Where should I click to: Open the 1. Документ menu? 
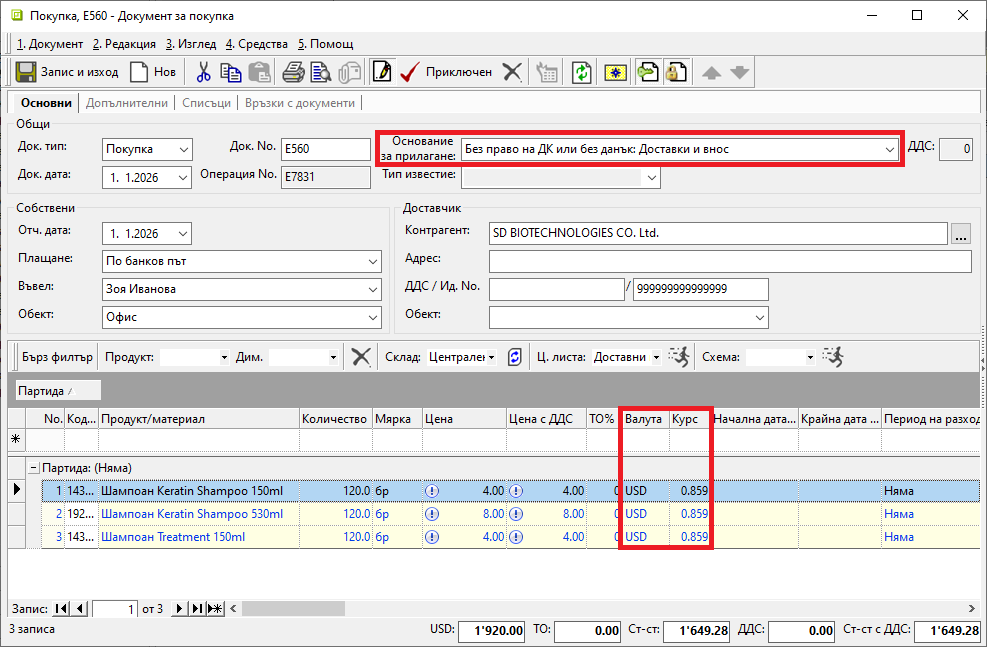click(50, 44)
